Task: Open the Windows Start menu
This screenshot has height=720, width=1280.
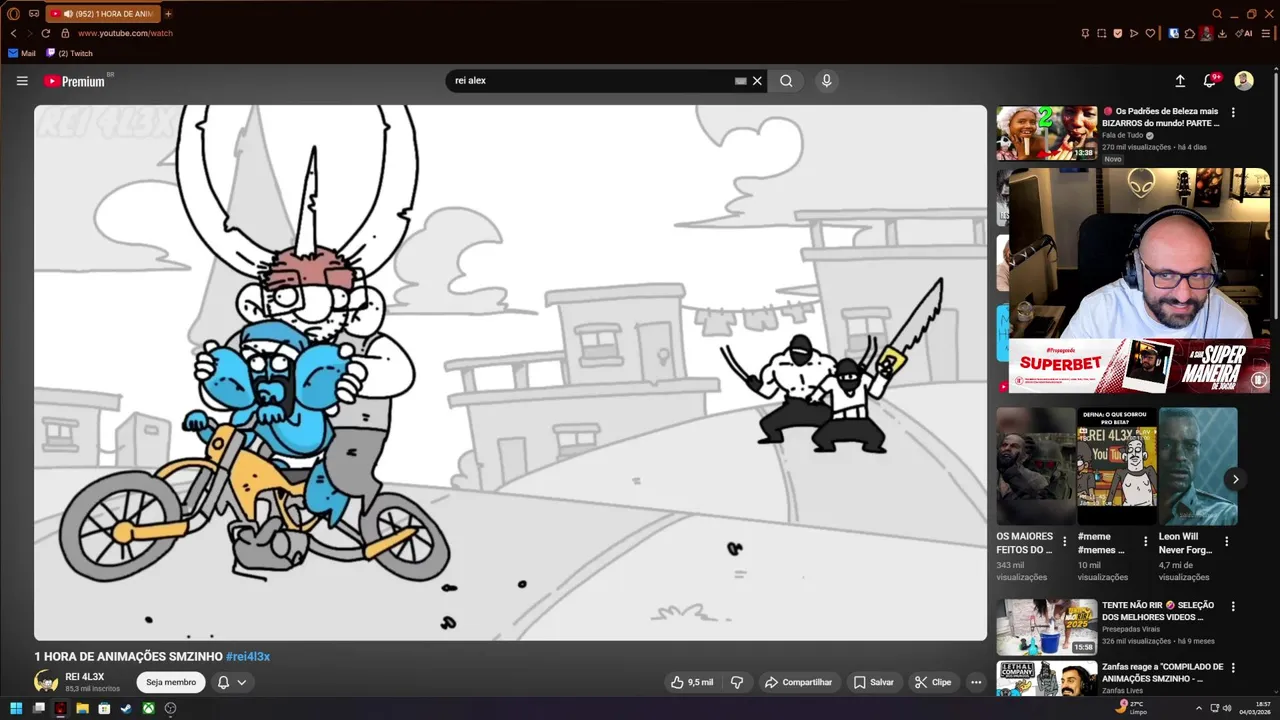Action: [16, 708]
